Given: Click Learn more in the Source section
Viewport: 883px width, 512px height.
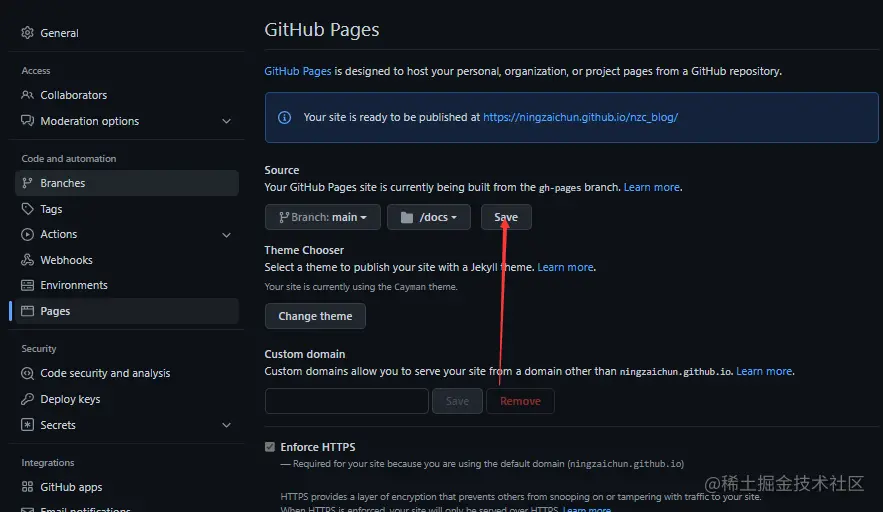Looking at the screenshot, I should coord(652,187).
